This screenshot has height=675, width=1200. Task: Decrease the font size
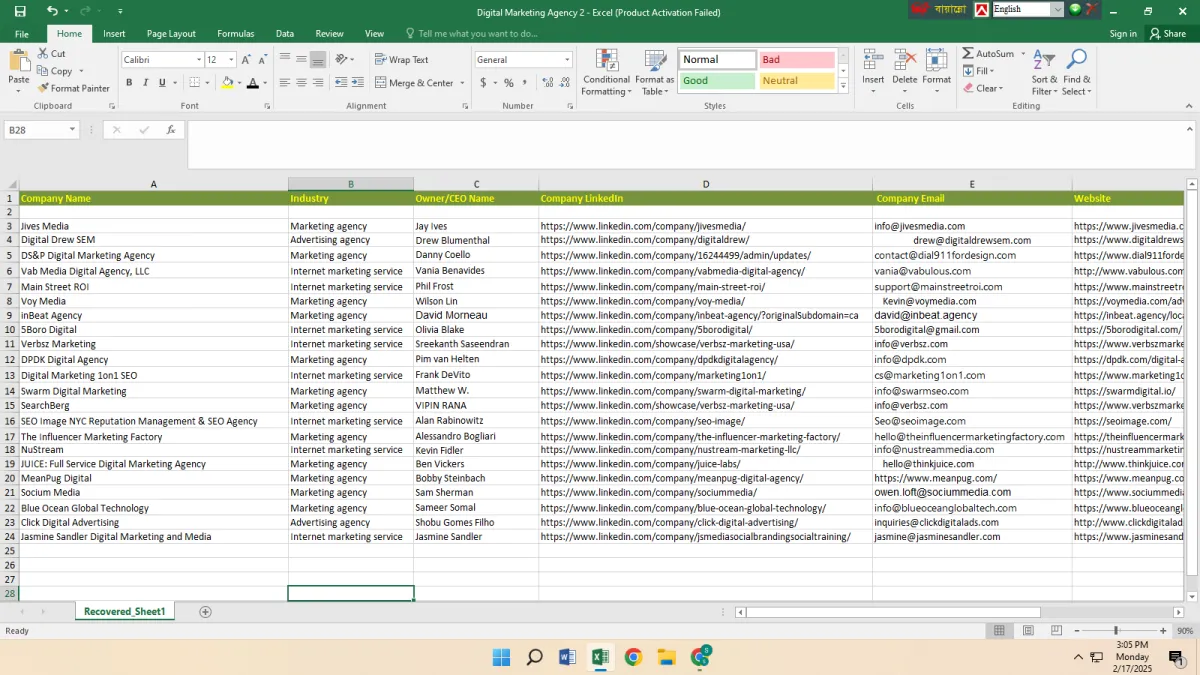coord(261,60)
